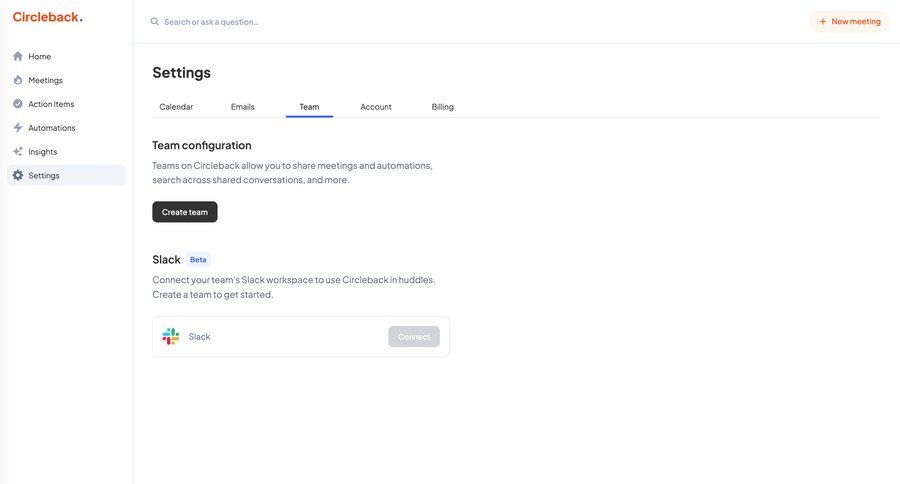Open the Emails settings tab
This screenshot has height=484, width=900.
pos(242,107)
